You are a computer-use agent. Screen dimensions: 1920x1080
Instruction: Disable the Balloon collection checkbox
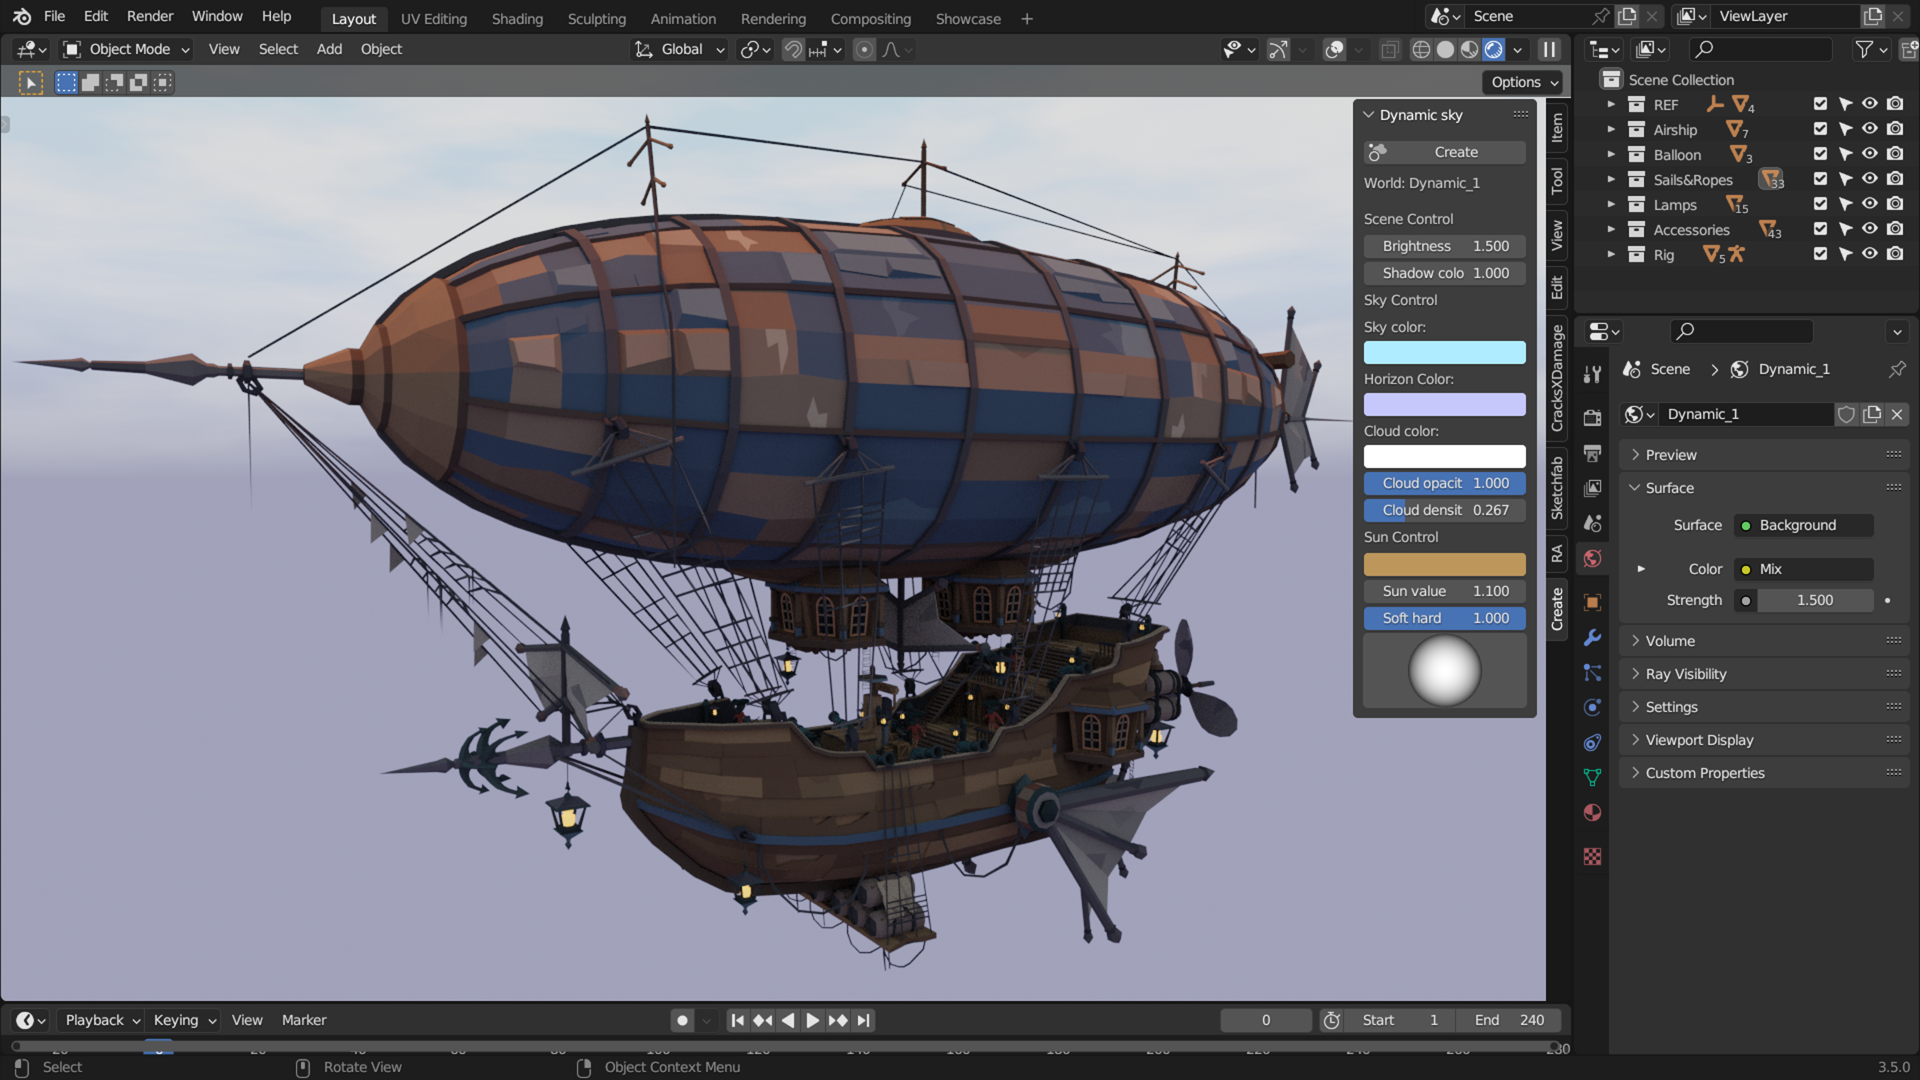pos(1819,153)
